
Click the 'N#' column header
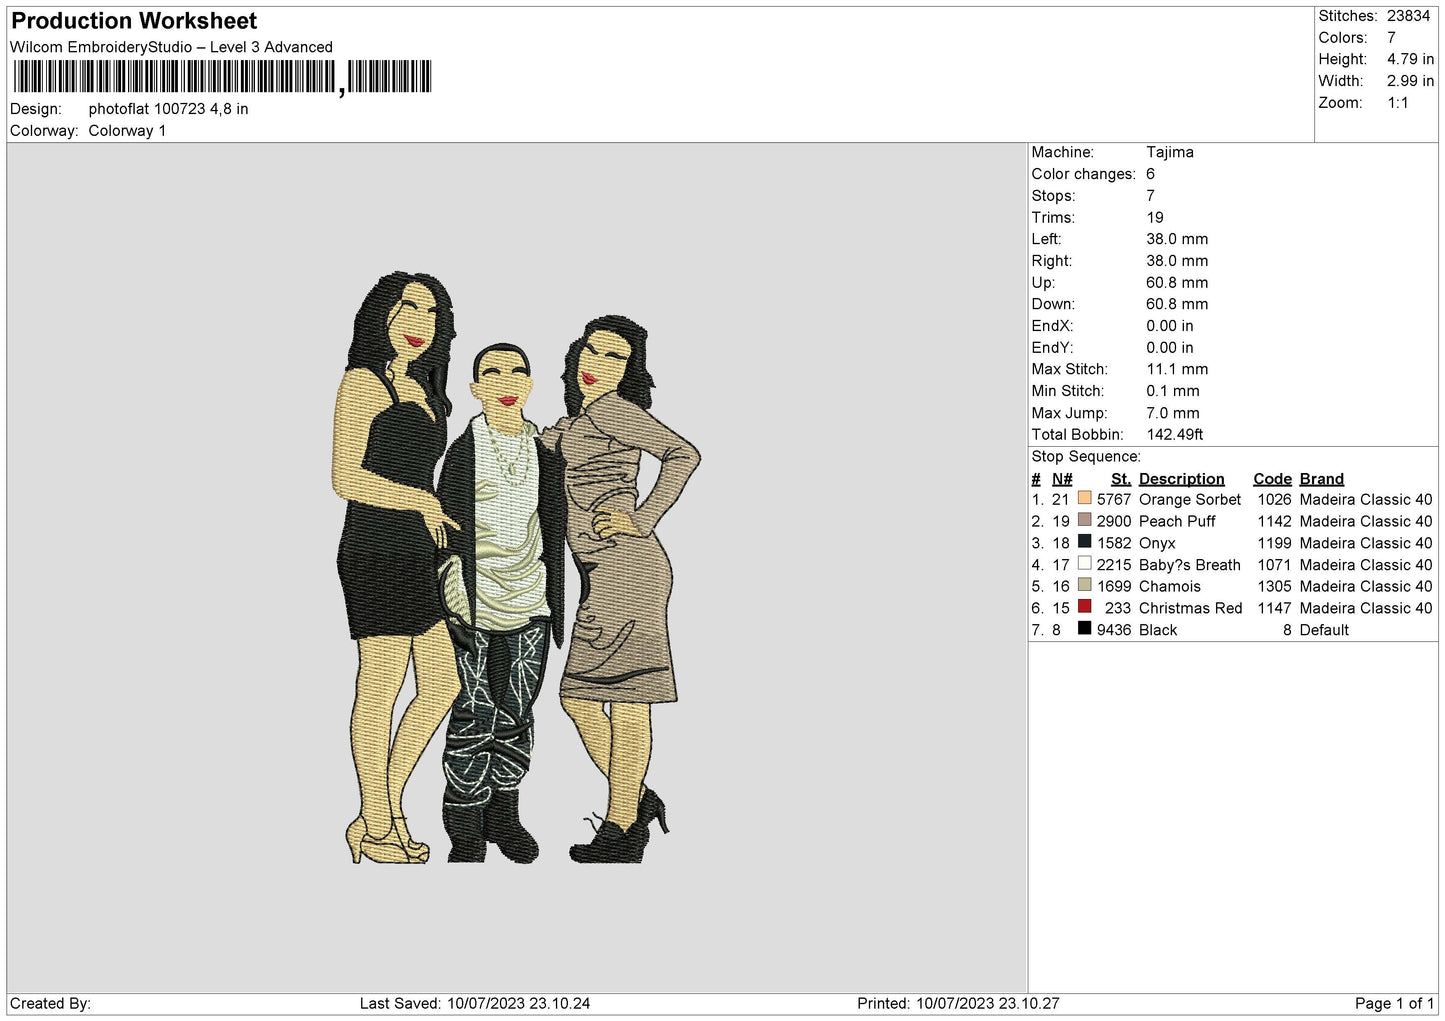[x=1062, y=479]
